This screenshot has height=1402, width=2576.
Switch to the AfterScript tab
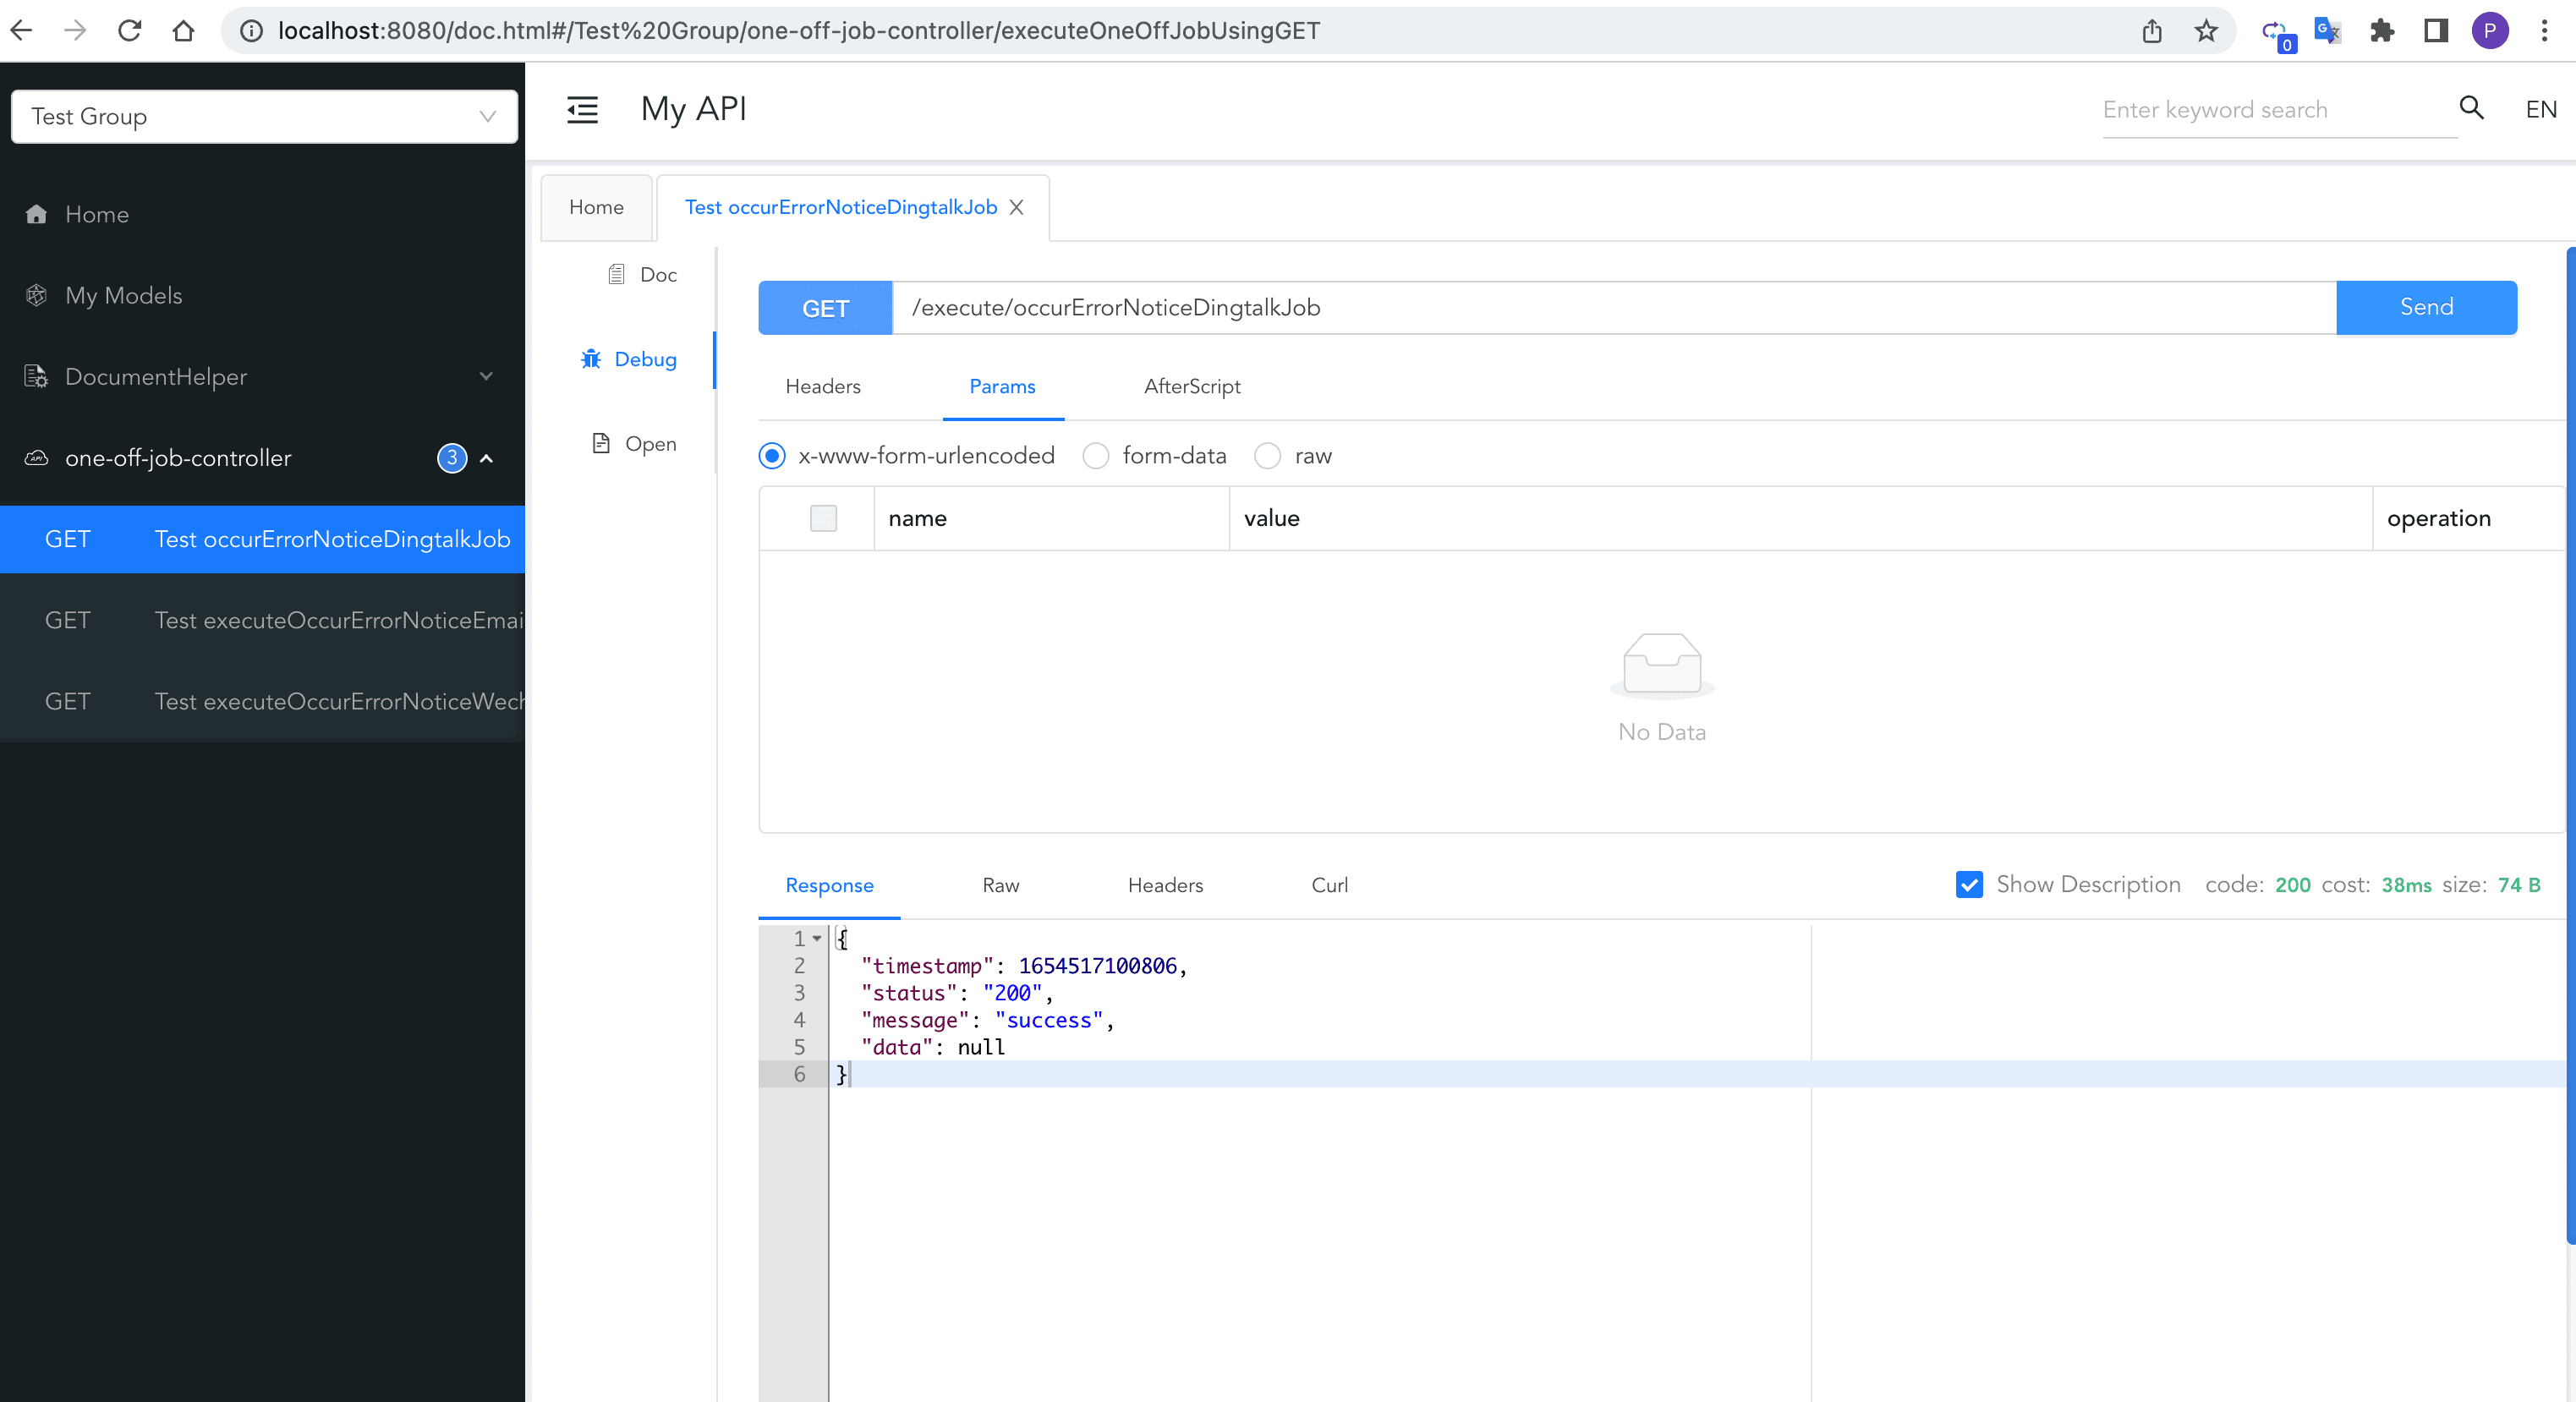tap(1192, 386)
